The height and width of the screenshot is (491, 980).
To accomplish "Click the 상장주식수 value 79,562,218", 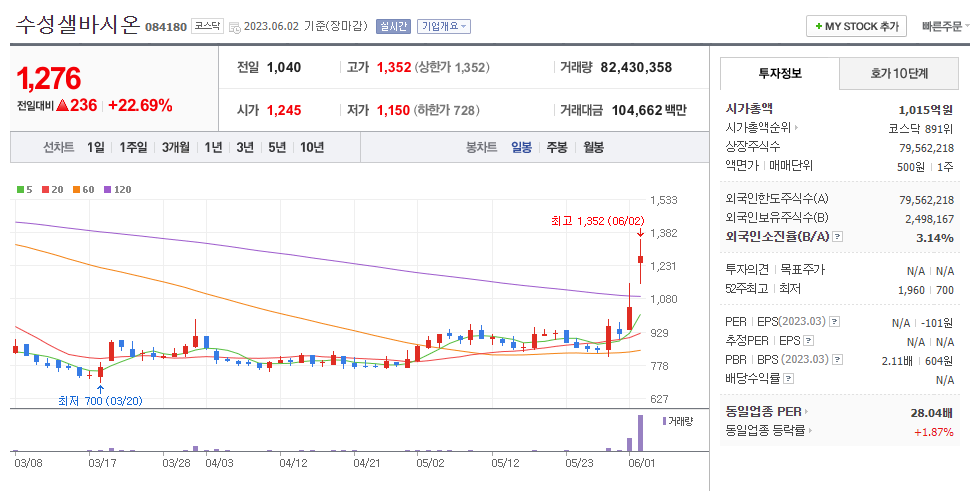I will (x=926, y=148).
